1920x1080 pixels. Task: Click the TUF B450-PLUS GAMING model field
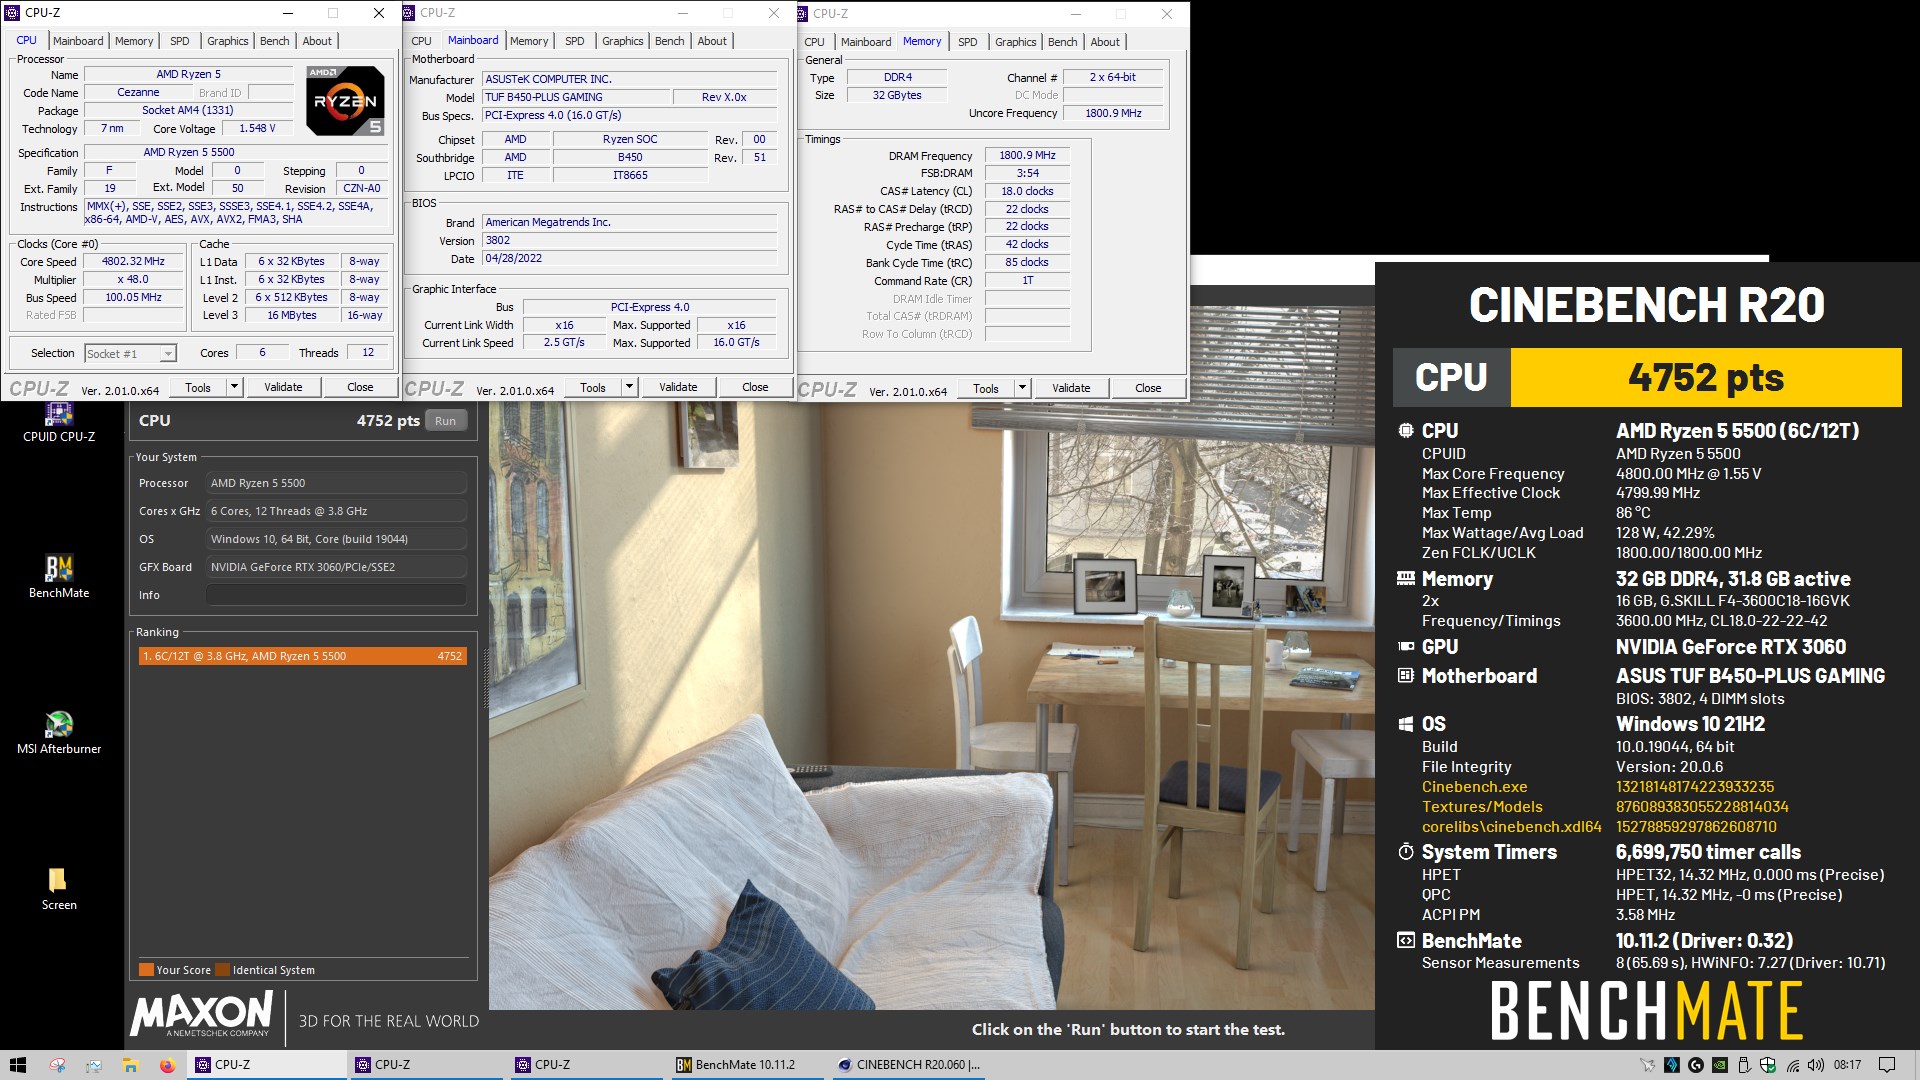click(575, 97)
